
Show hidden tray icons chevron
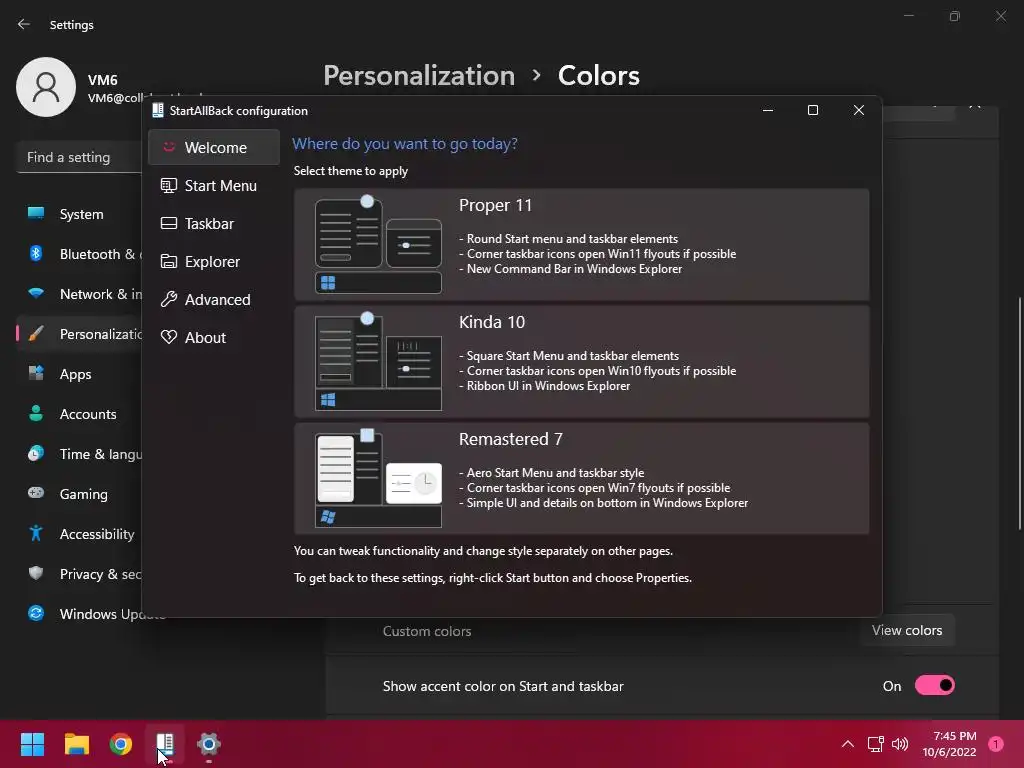[x=848, y=744]
